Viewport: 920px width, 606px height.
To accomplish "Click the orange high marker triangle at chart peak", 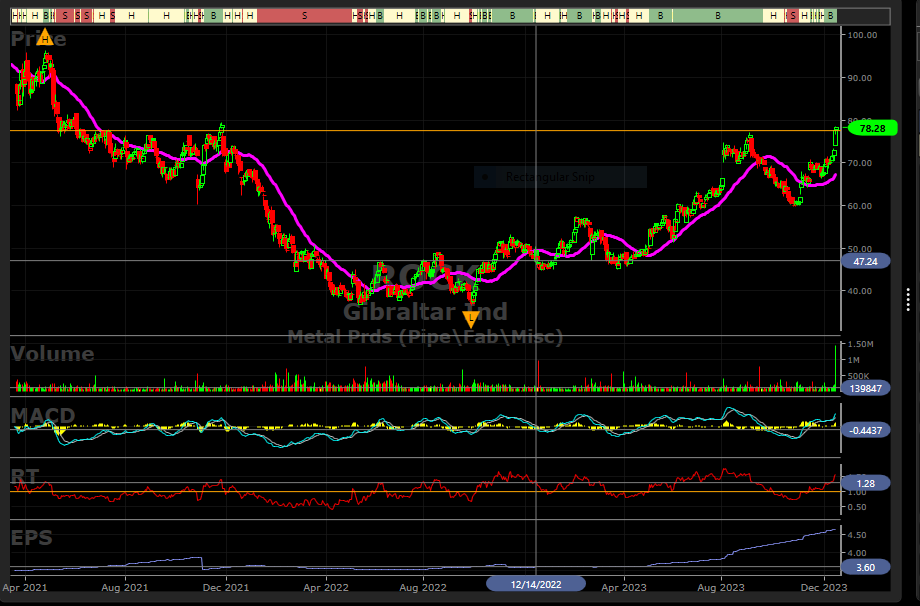I will pyautogui.click(x=45, y=37).
